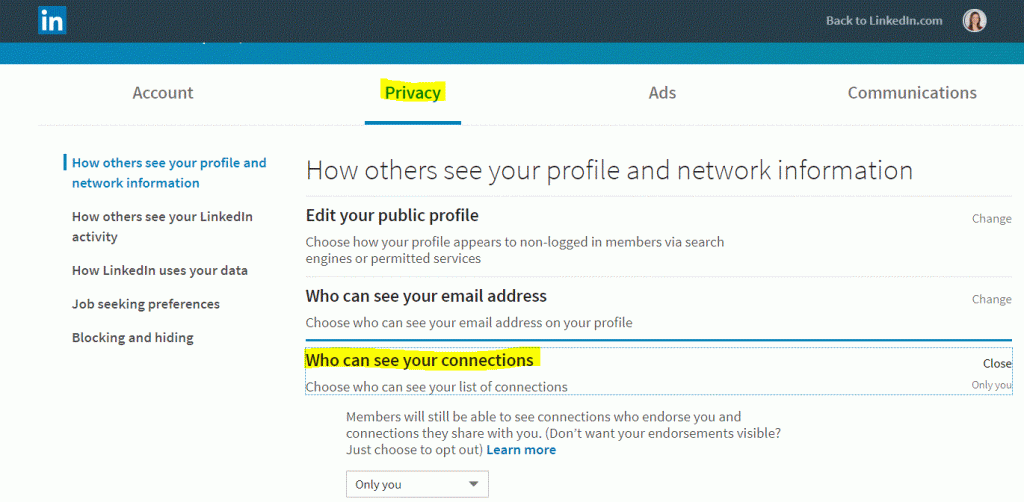This screenshot has height=502, width=1024.
Task: Switch to the Privacy tab
Action: 413,93
